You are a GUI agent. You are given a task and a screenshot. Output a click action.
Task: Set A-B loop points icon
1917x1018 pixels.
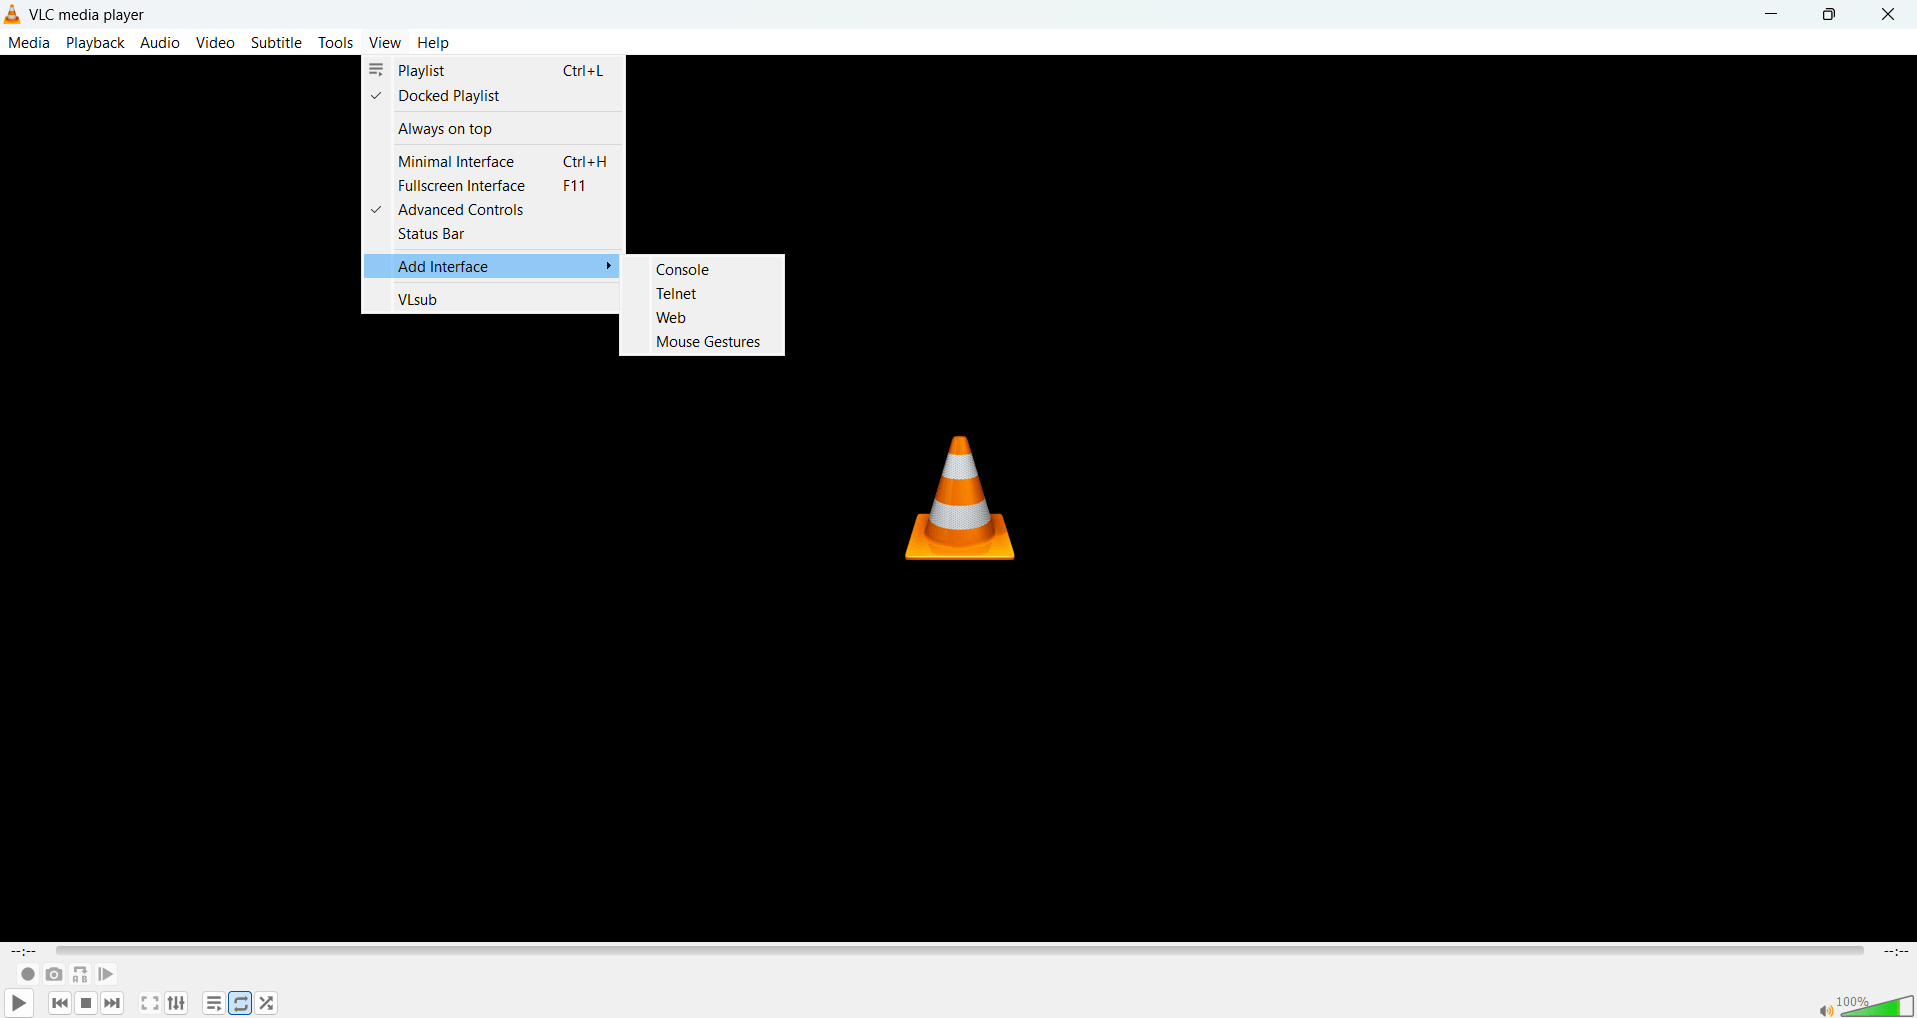click(80, 974)
